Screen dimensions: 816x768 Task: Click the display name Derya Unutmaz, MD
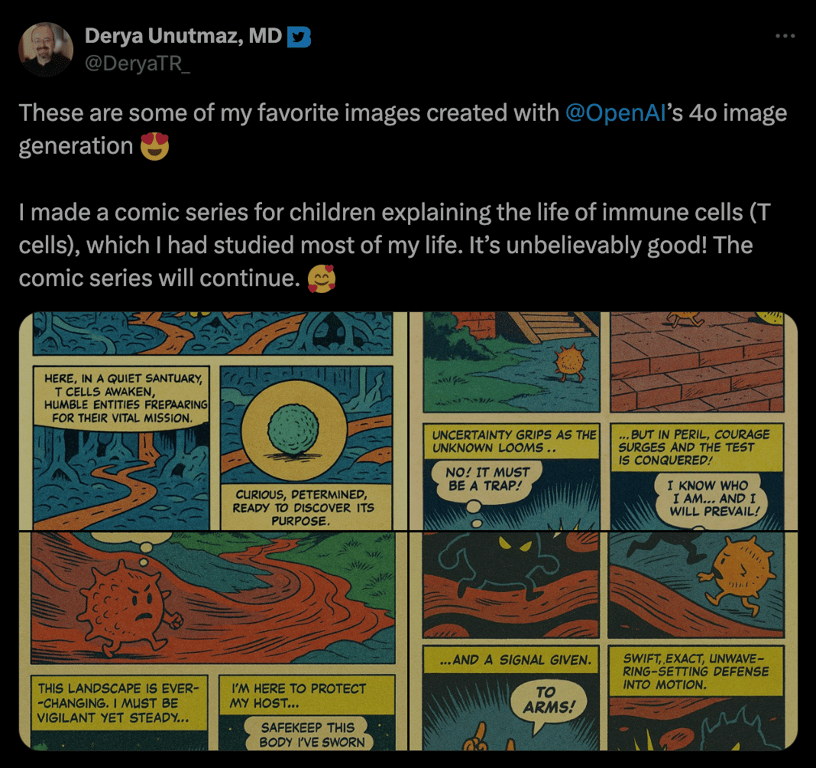[183, 36]
